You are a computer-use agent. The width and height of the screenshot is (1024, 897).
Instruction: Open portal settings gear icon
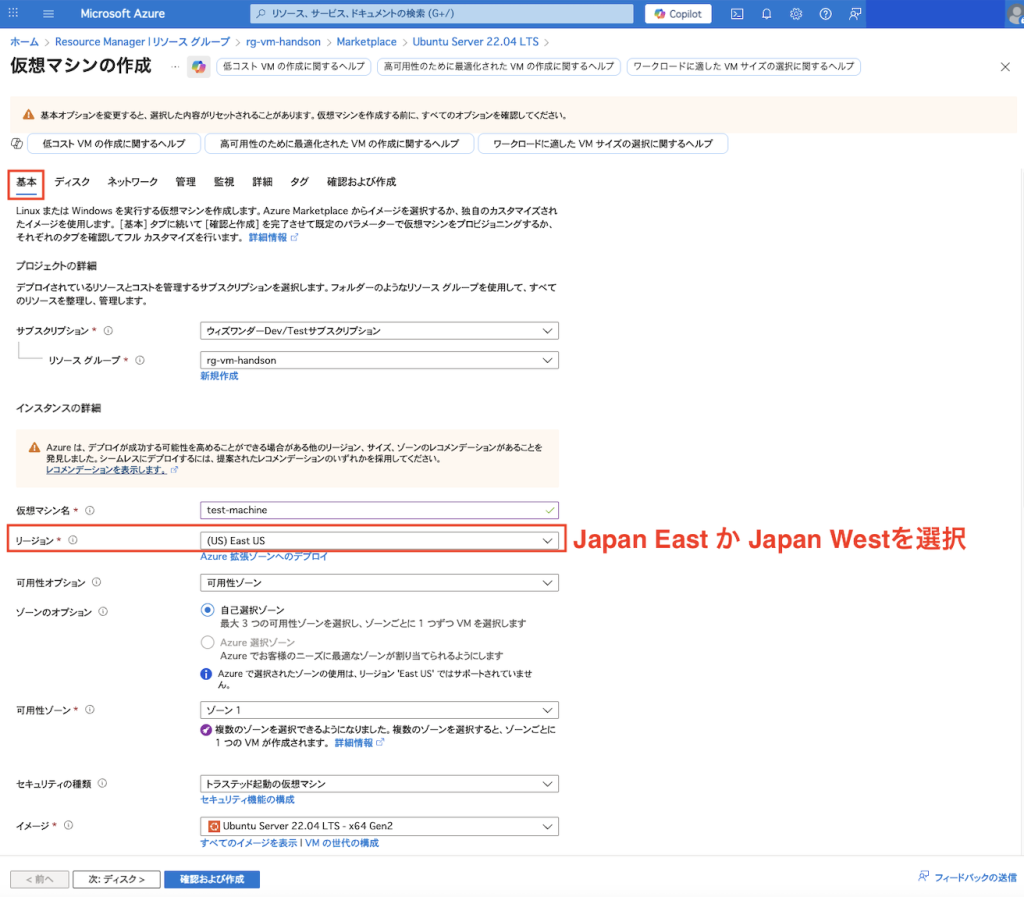796,14
